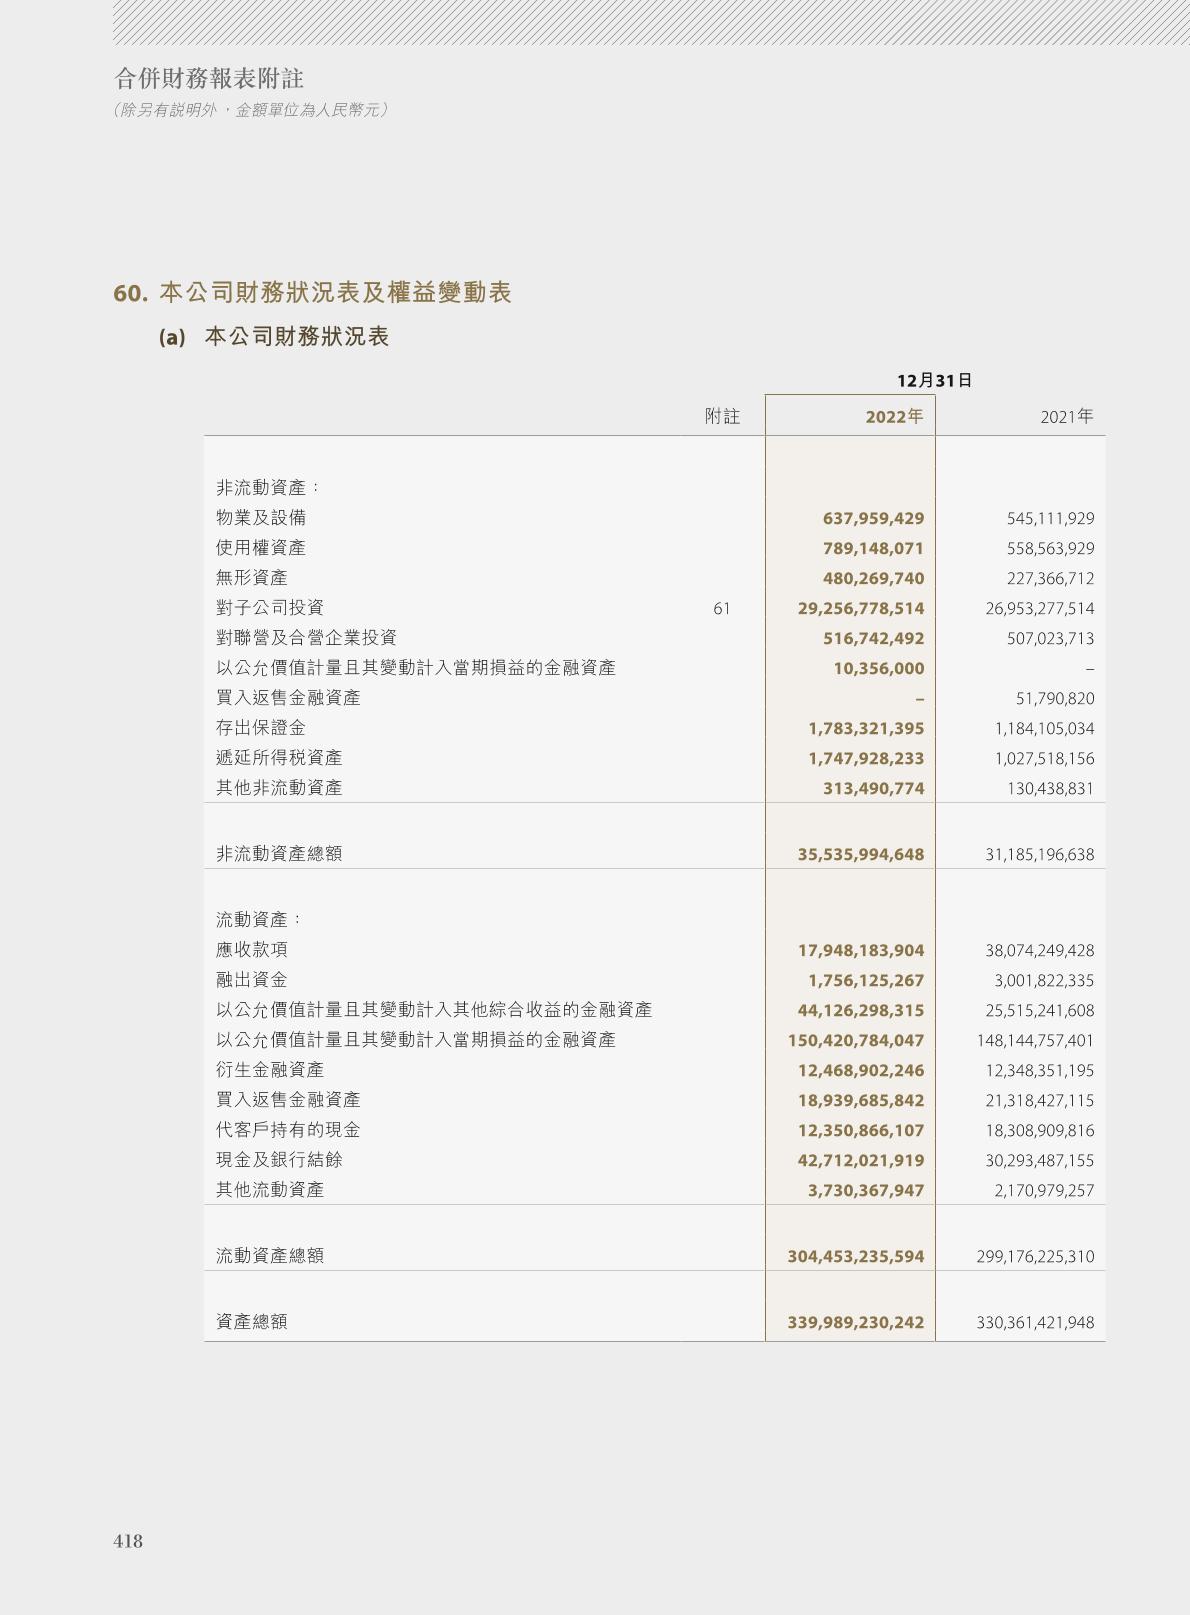Click the 衍生金融資產 row label
The width and height of the screenshot is (1190, 1615).
pyautogui.click(x=270, y=1070)
